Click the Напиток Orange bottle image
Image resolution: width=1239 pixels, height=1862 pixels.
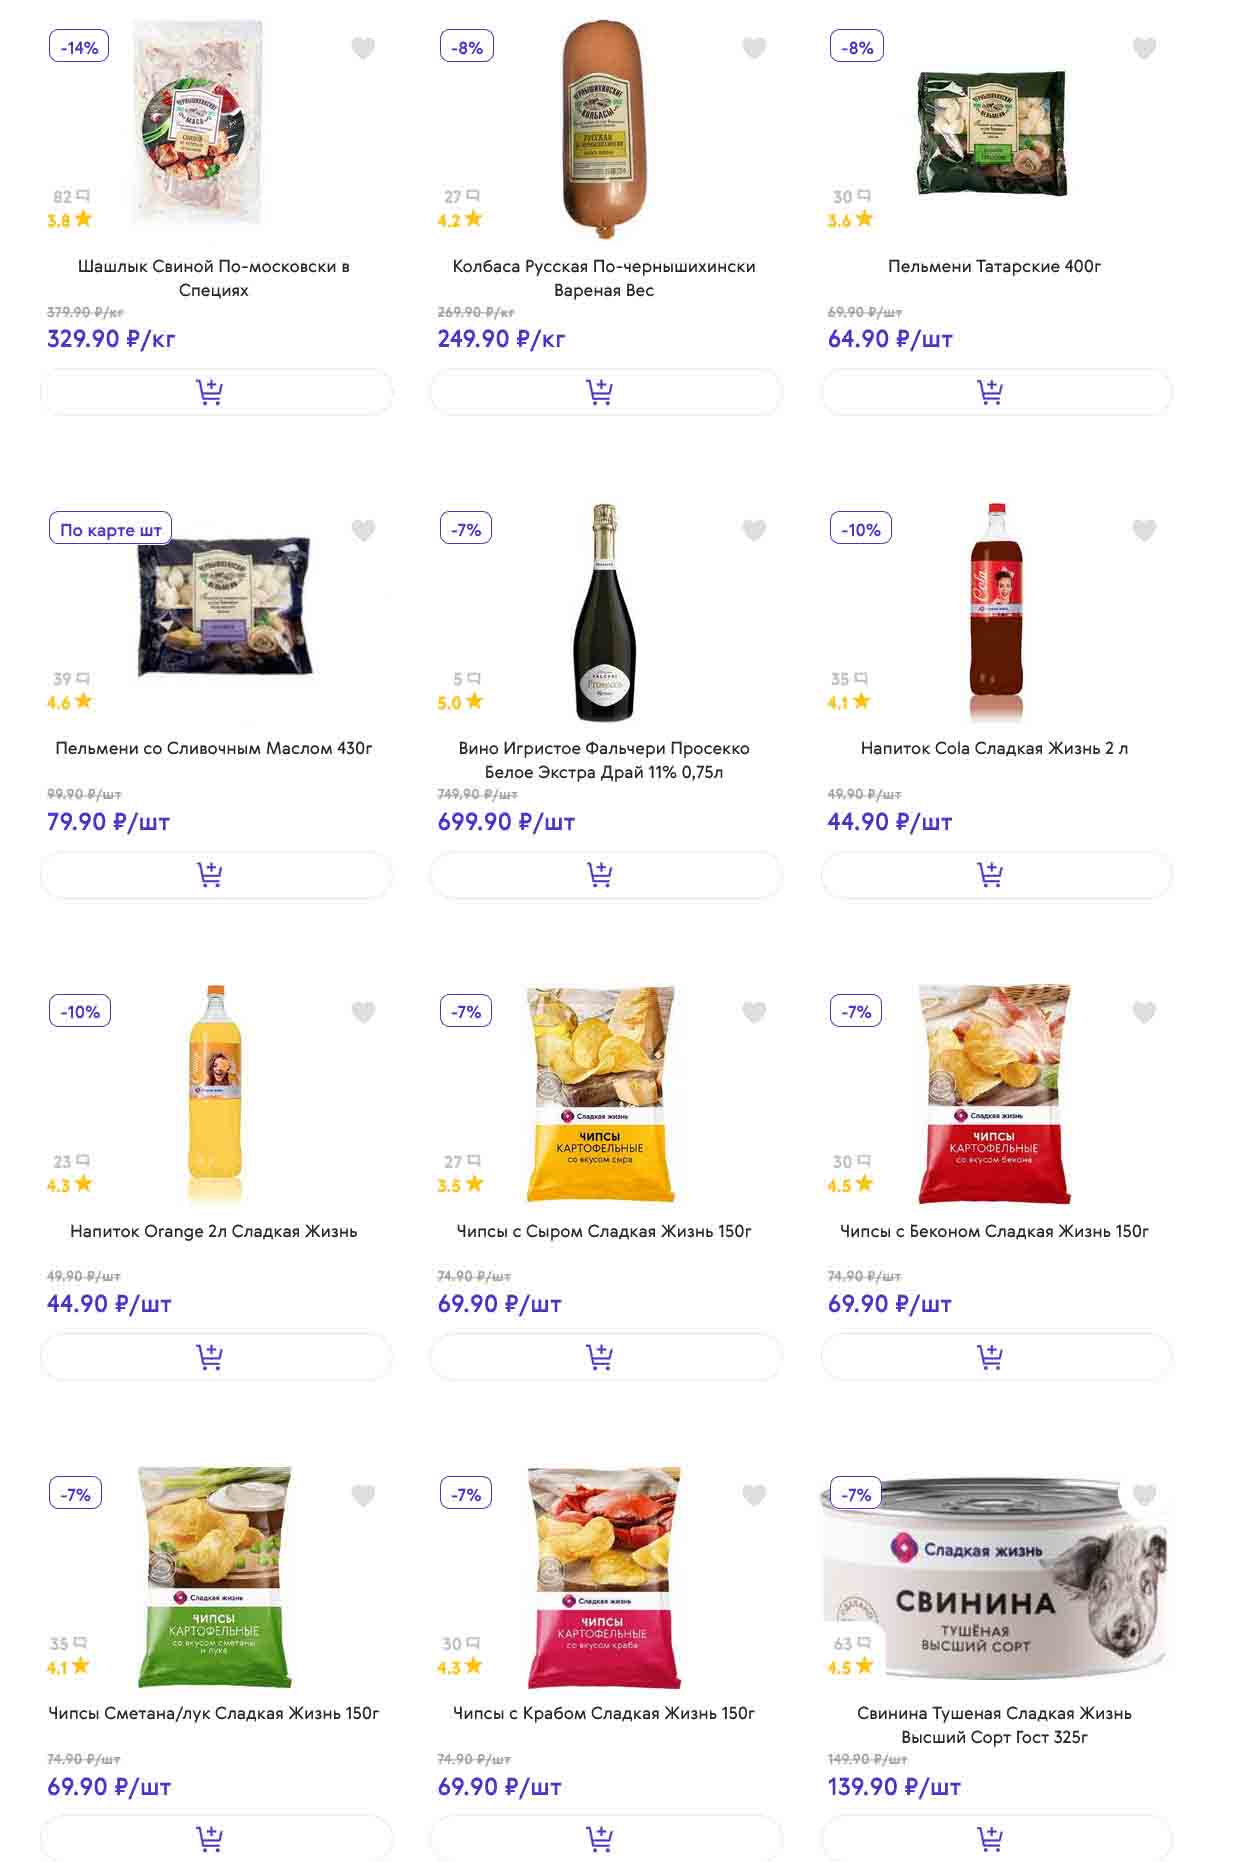pos(214,1093)
